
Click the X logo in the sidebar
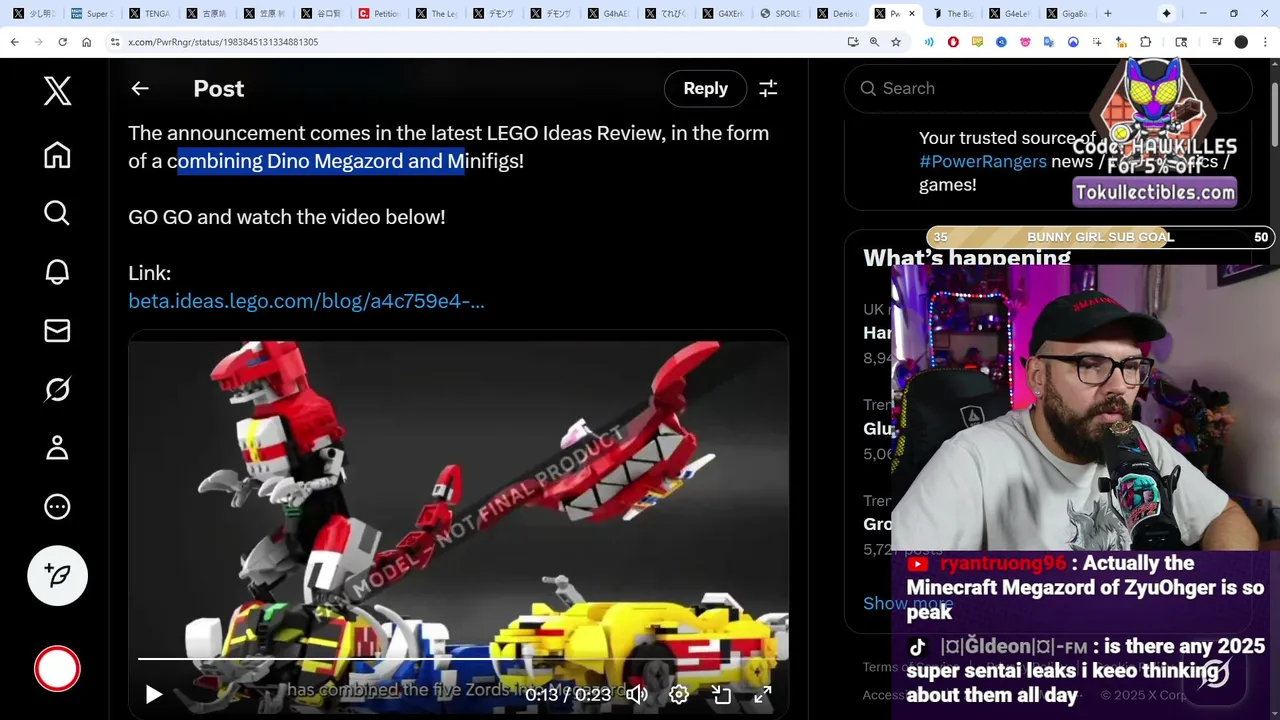click(x=57, y=91)
